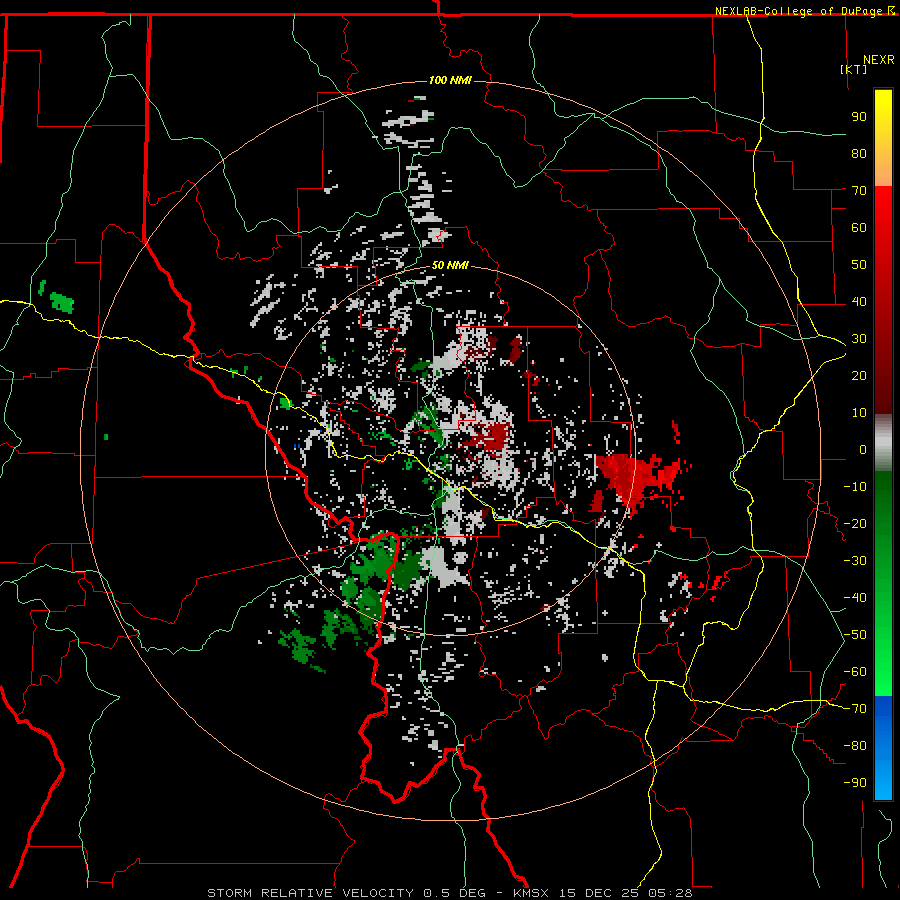Click the "NEXR" label above the color scale
This screenshot has width=900, height=900.
coord(879,60)
